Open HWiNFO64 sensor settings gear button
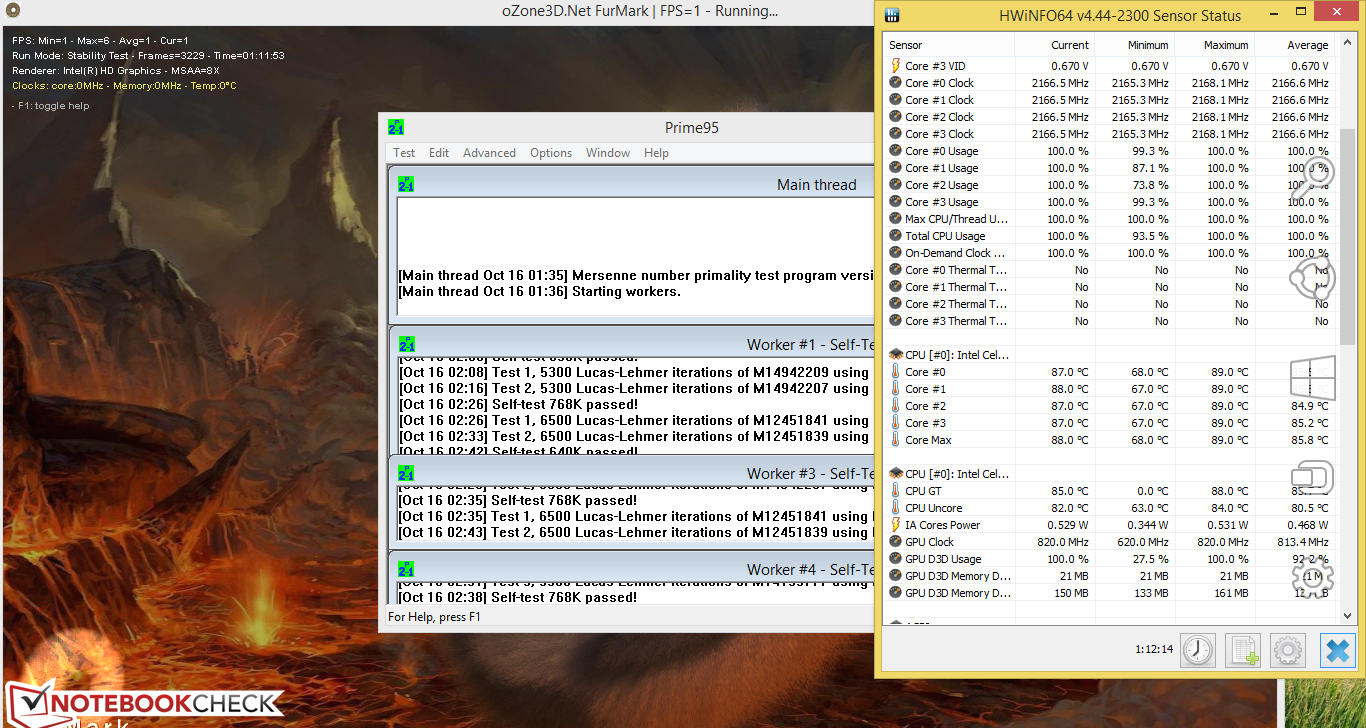The width and height of the screenshot is (1366, 728). (x=1288, y=651)
